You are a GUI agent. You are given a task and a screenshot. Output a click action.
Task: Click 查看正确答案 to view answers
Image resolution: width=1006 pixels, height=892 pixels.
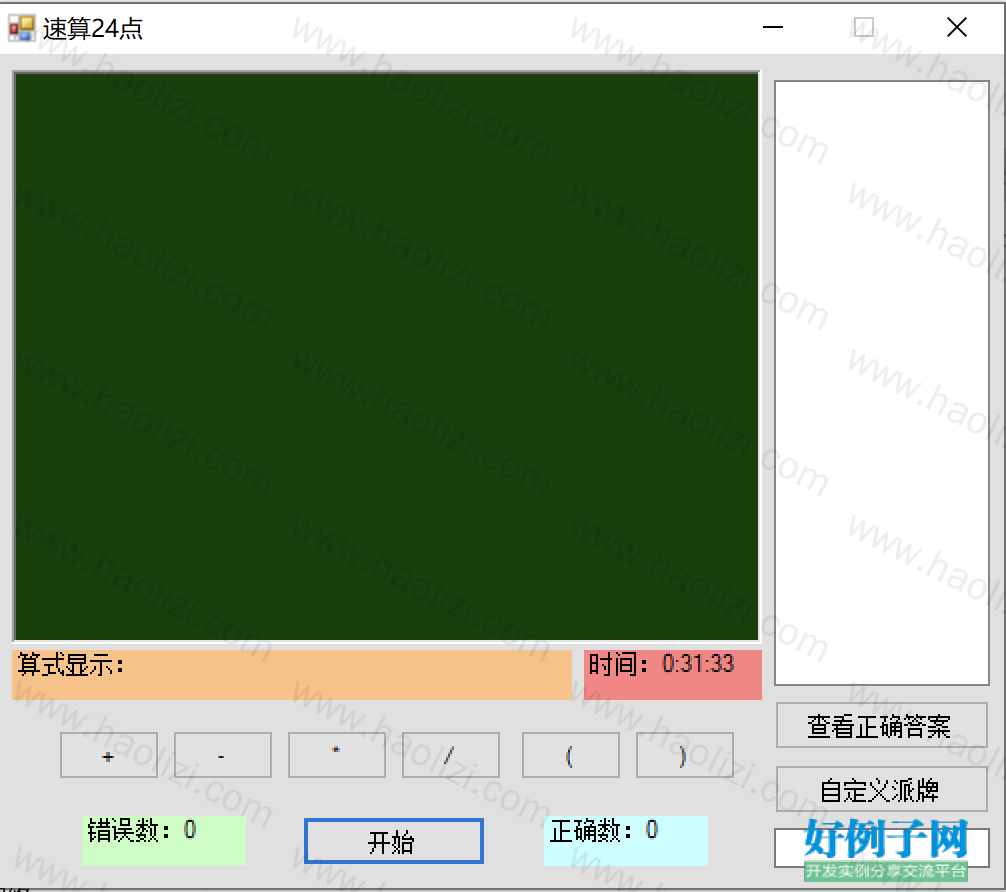point(882,726)
